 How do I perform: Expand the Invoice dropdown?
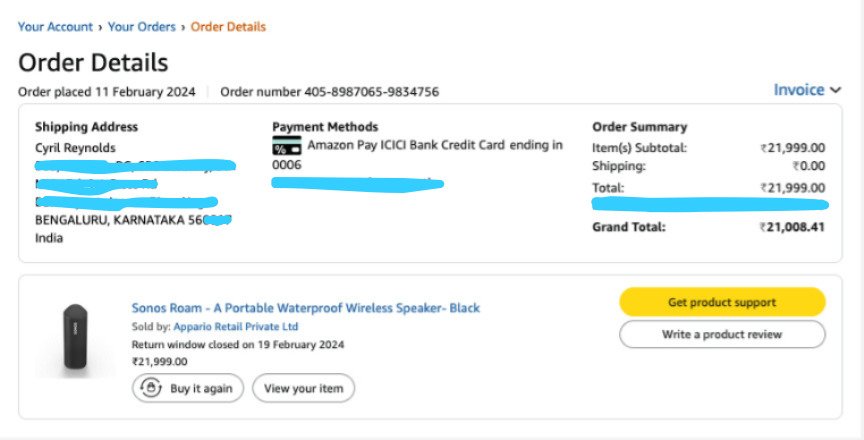pos(807,90)
